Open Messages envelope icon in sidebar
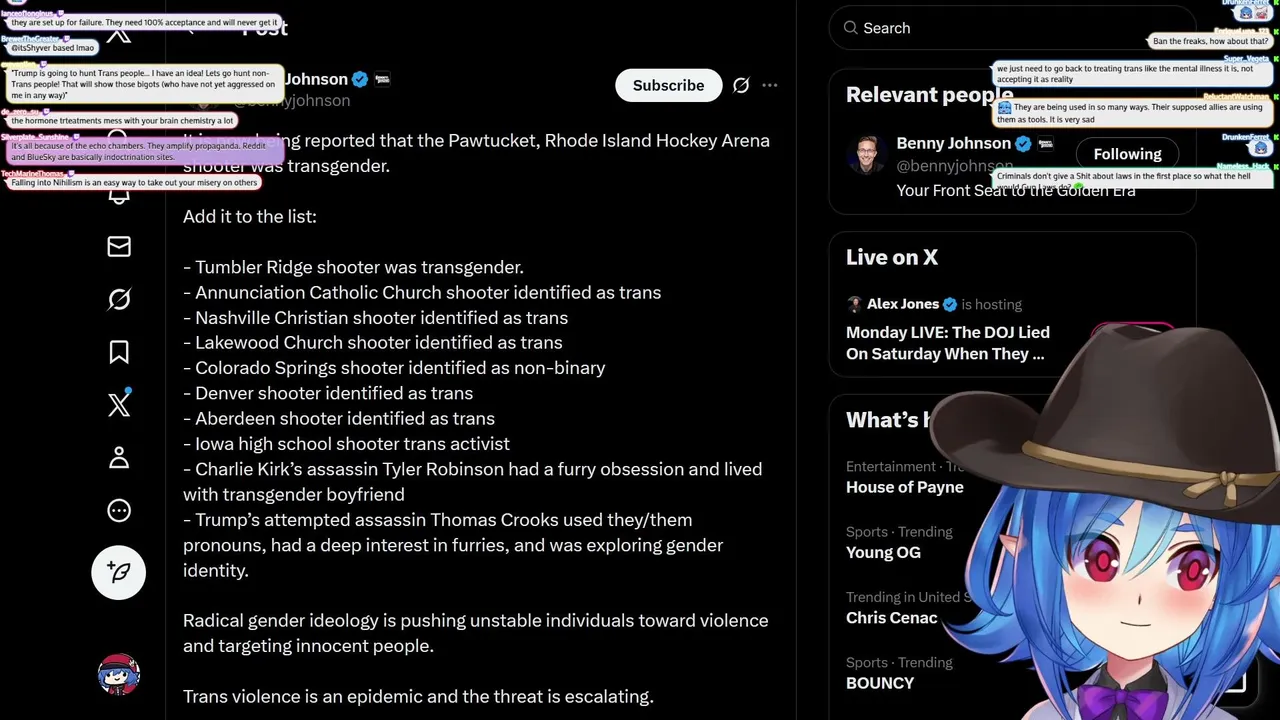Viewport: 1280px width, 720px height. pyautogui.click(x=119, y=246)
